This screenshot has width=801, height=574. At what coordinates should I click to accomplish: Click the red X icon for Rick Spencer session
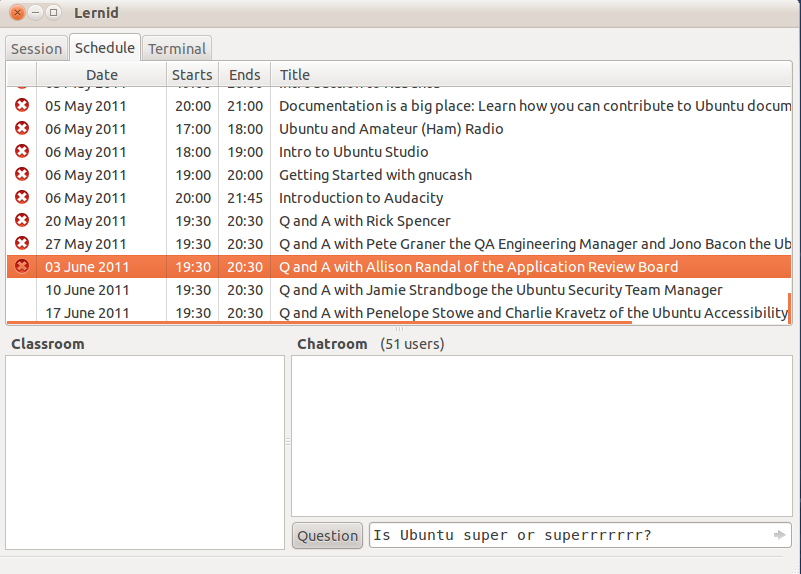(21, 220)
